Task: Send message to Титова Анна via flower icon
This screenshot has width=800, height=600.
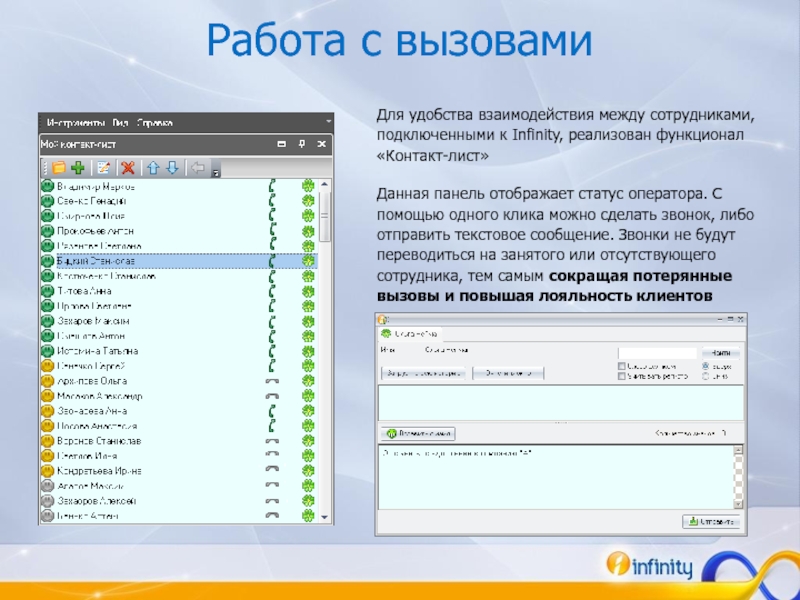Action: (x=308, y=291)
